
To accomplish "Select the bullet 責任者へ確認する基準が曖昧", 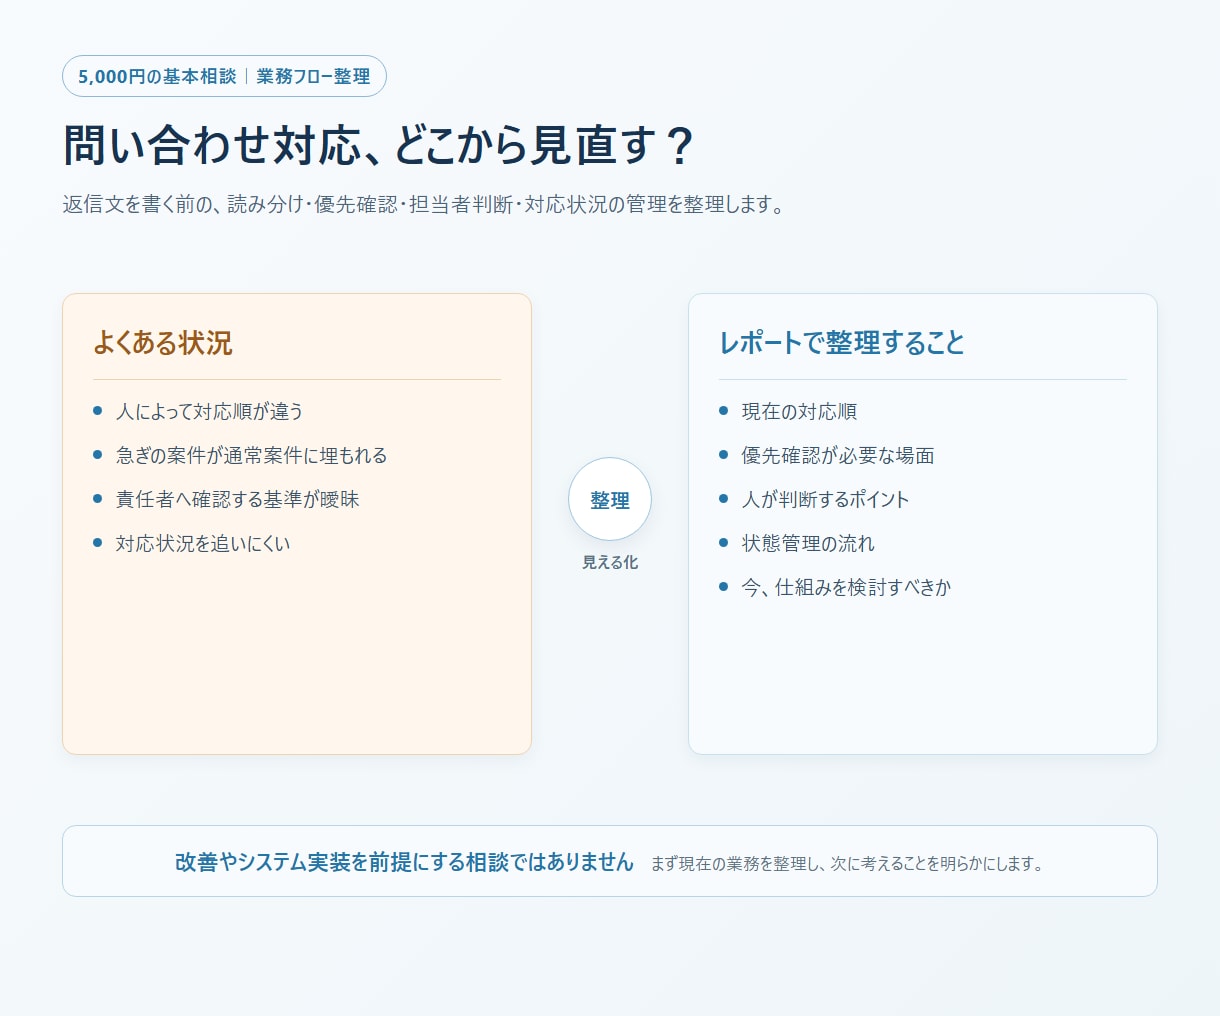I will click(226, 499).
